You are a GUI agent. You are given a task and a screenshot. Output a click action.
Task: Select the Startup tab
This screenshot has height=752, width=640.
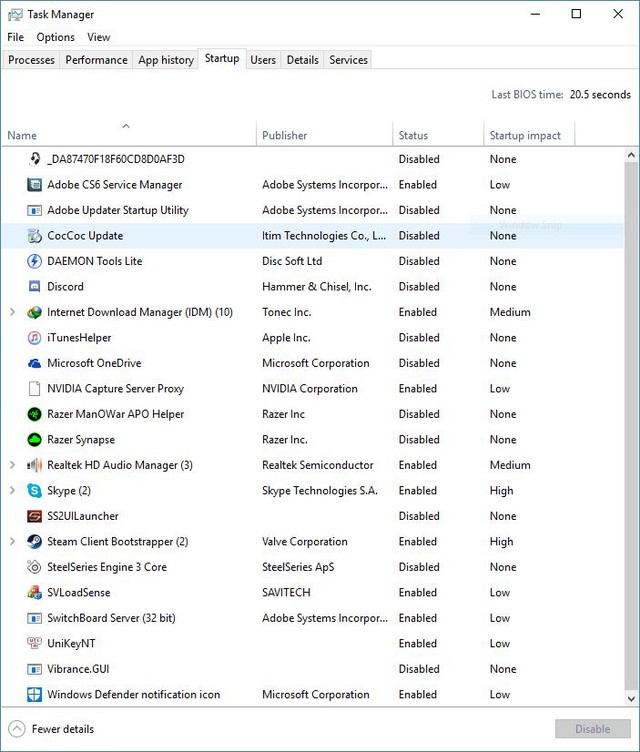222,59
